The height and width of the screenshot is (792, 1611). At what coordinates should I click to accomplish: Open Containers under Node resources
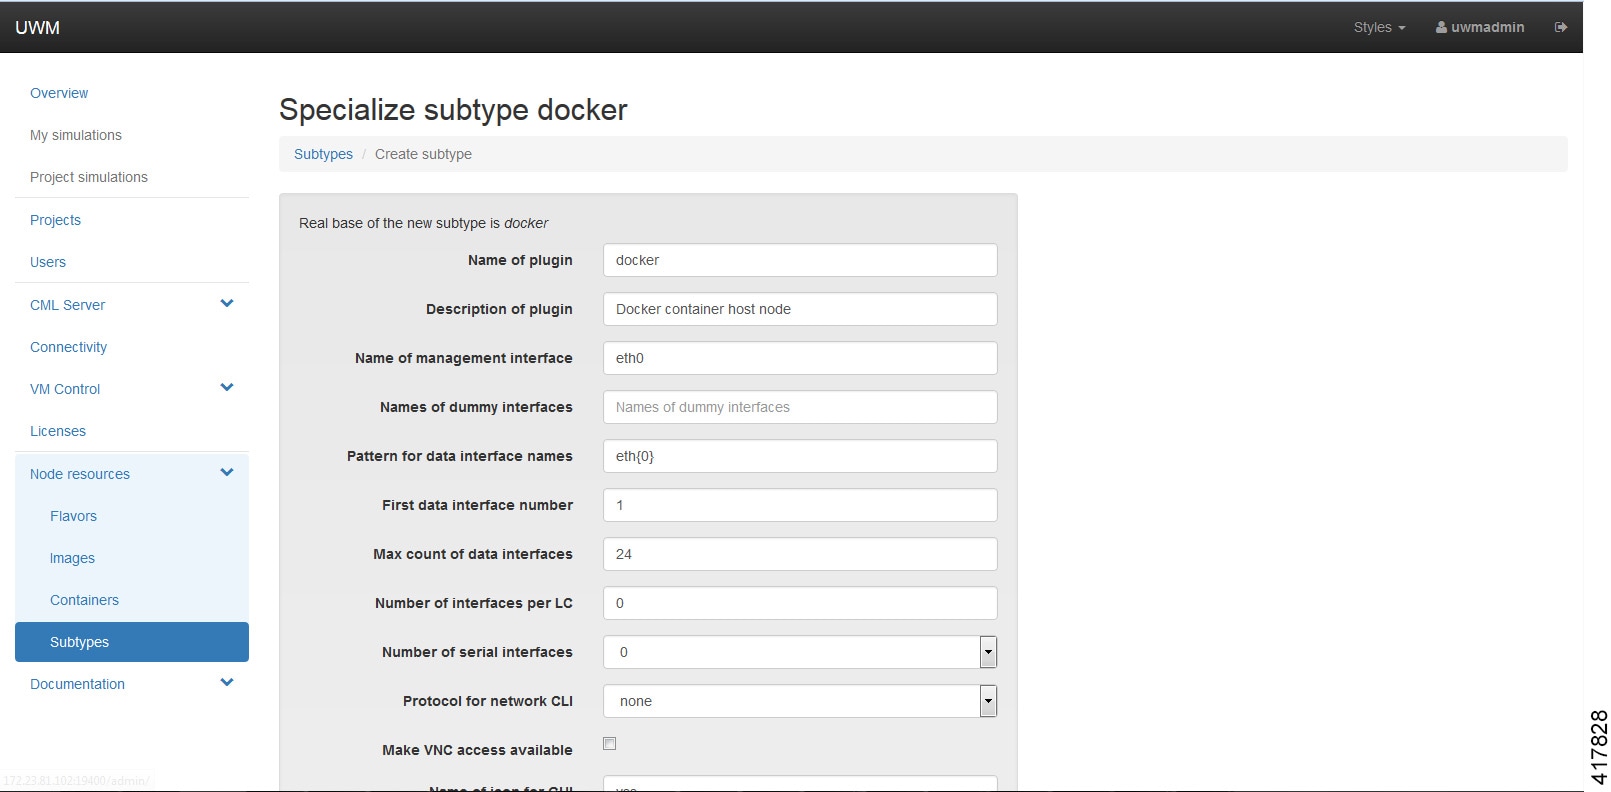[84, 600]
